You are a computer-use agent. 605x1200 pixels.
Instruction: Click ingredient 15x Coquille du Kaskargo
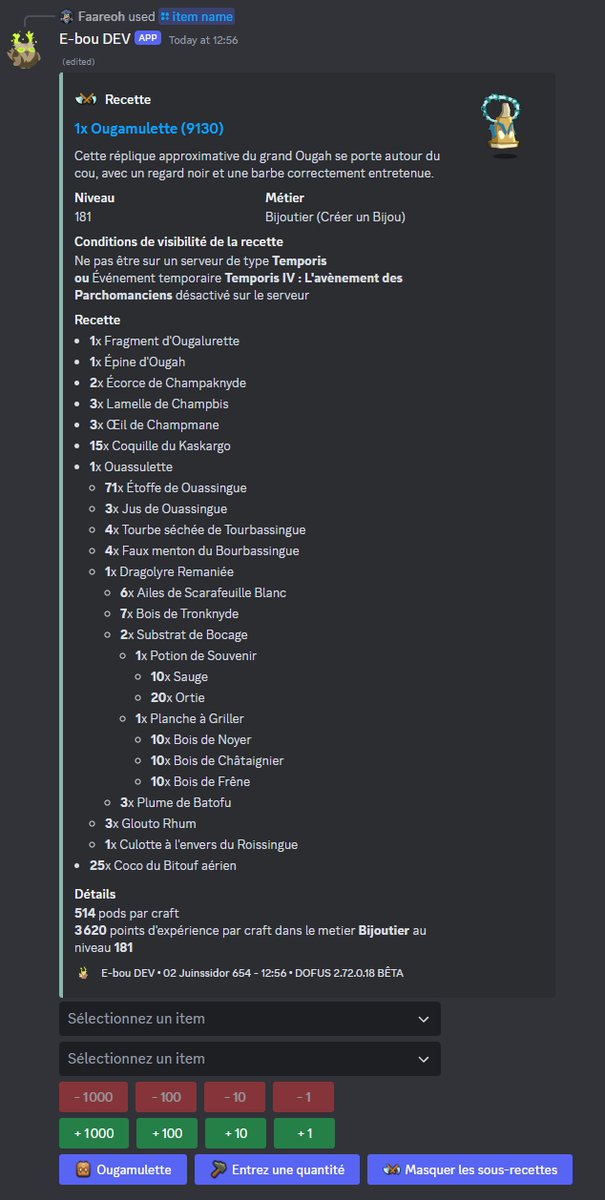pyautogui.click(x=160, y=446)
